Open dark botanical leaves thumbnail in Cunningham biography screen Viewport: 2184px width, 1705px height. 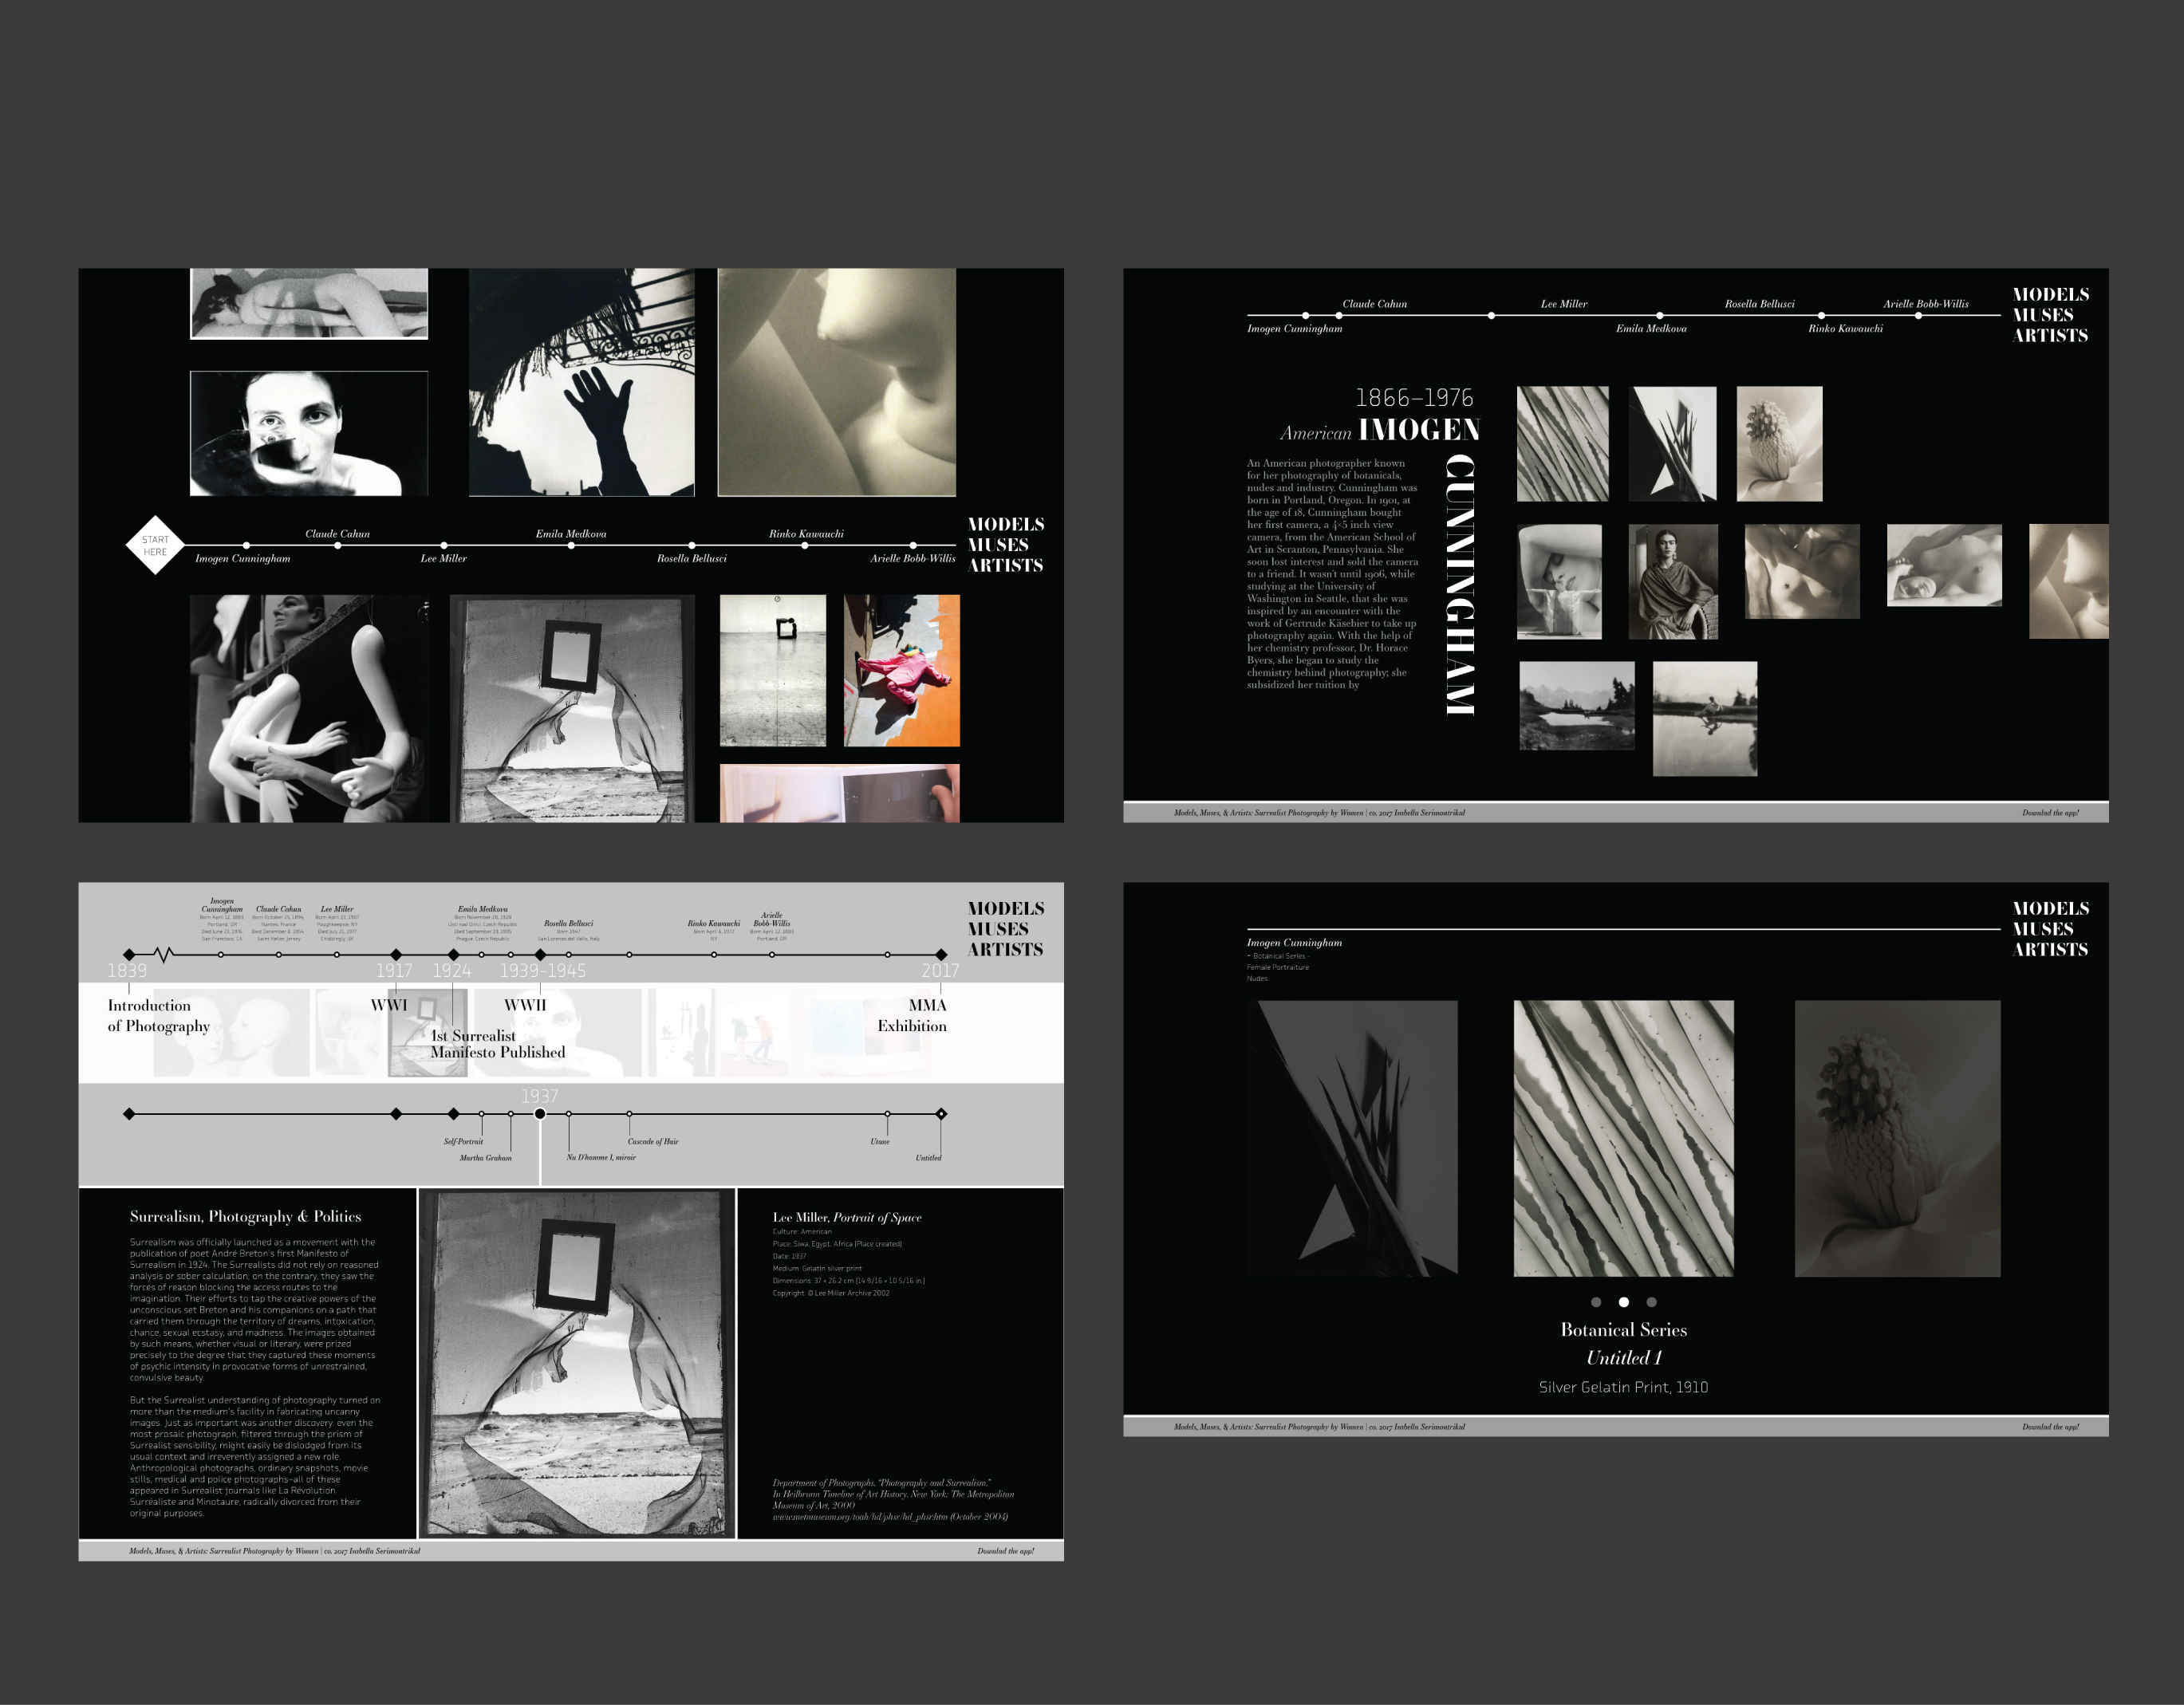(1673, 444)
